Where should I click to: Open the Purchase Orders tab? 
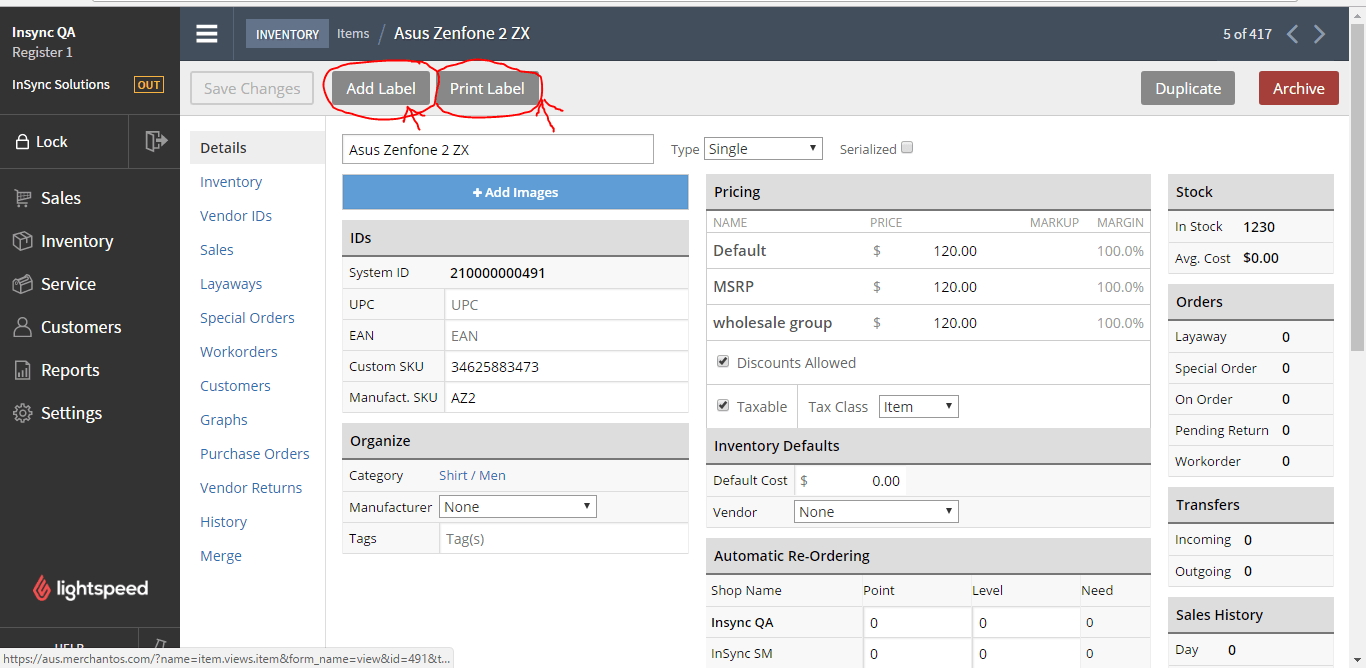coord(254,454)
